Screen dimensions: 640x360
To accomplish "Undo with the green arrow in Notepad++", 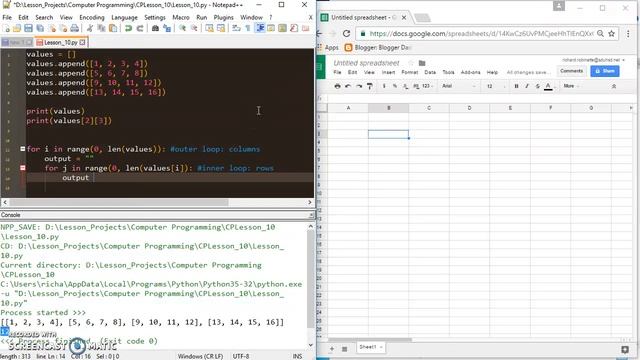I will click(128, 28).
